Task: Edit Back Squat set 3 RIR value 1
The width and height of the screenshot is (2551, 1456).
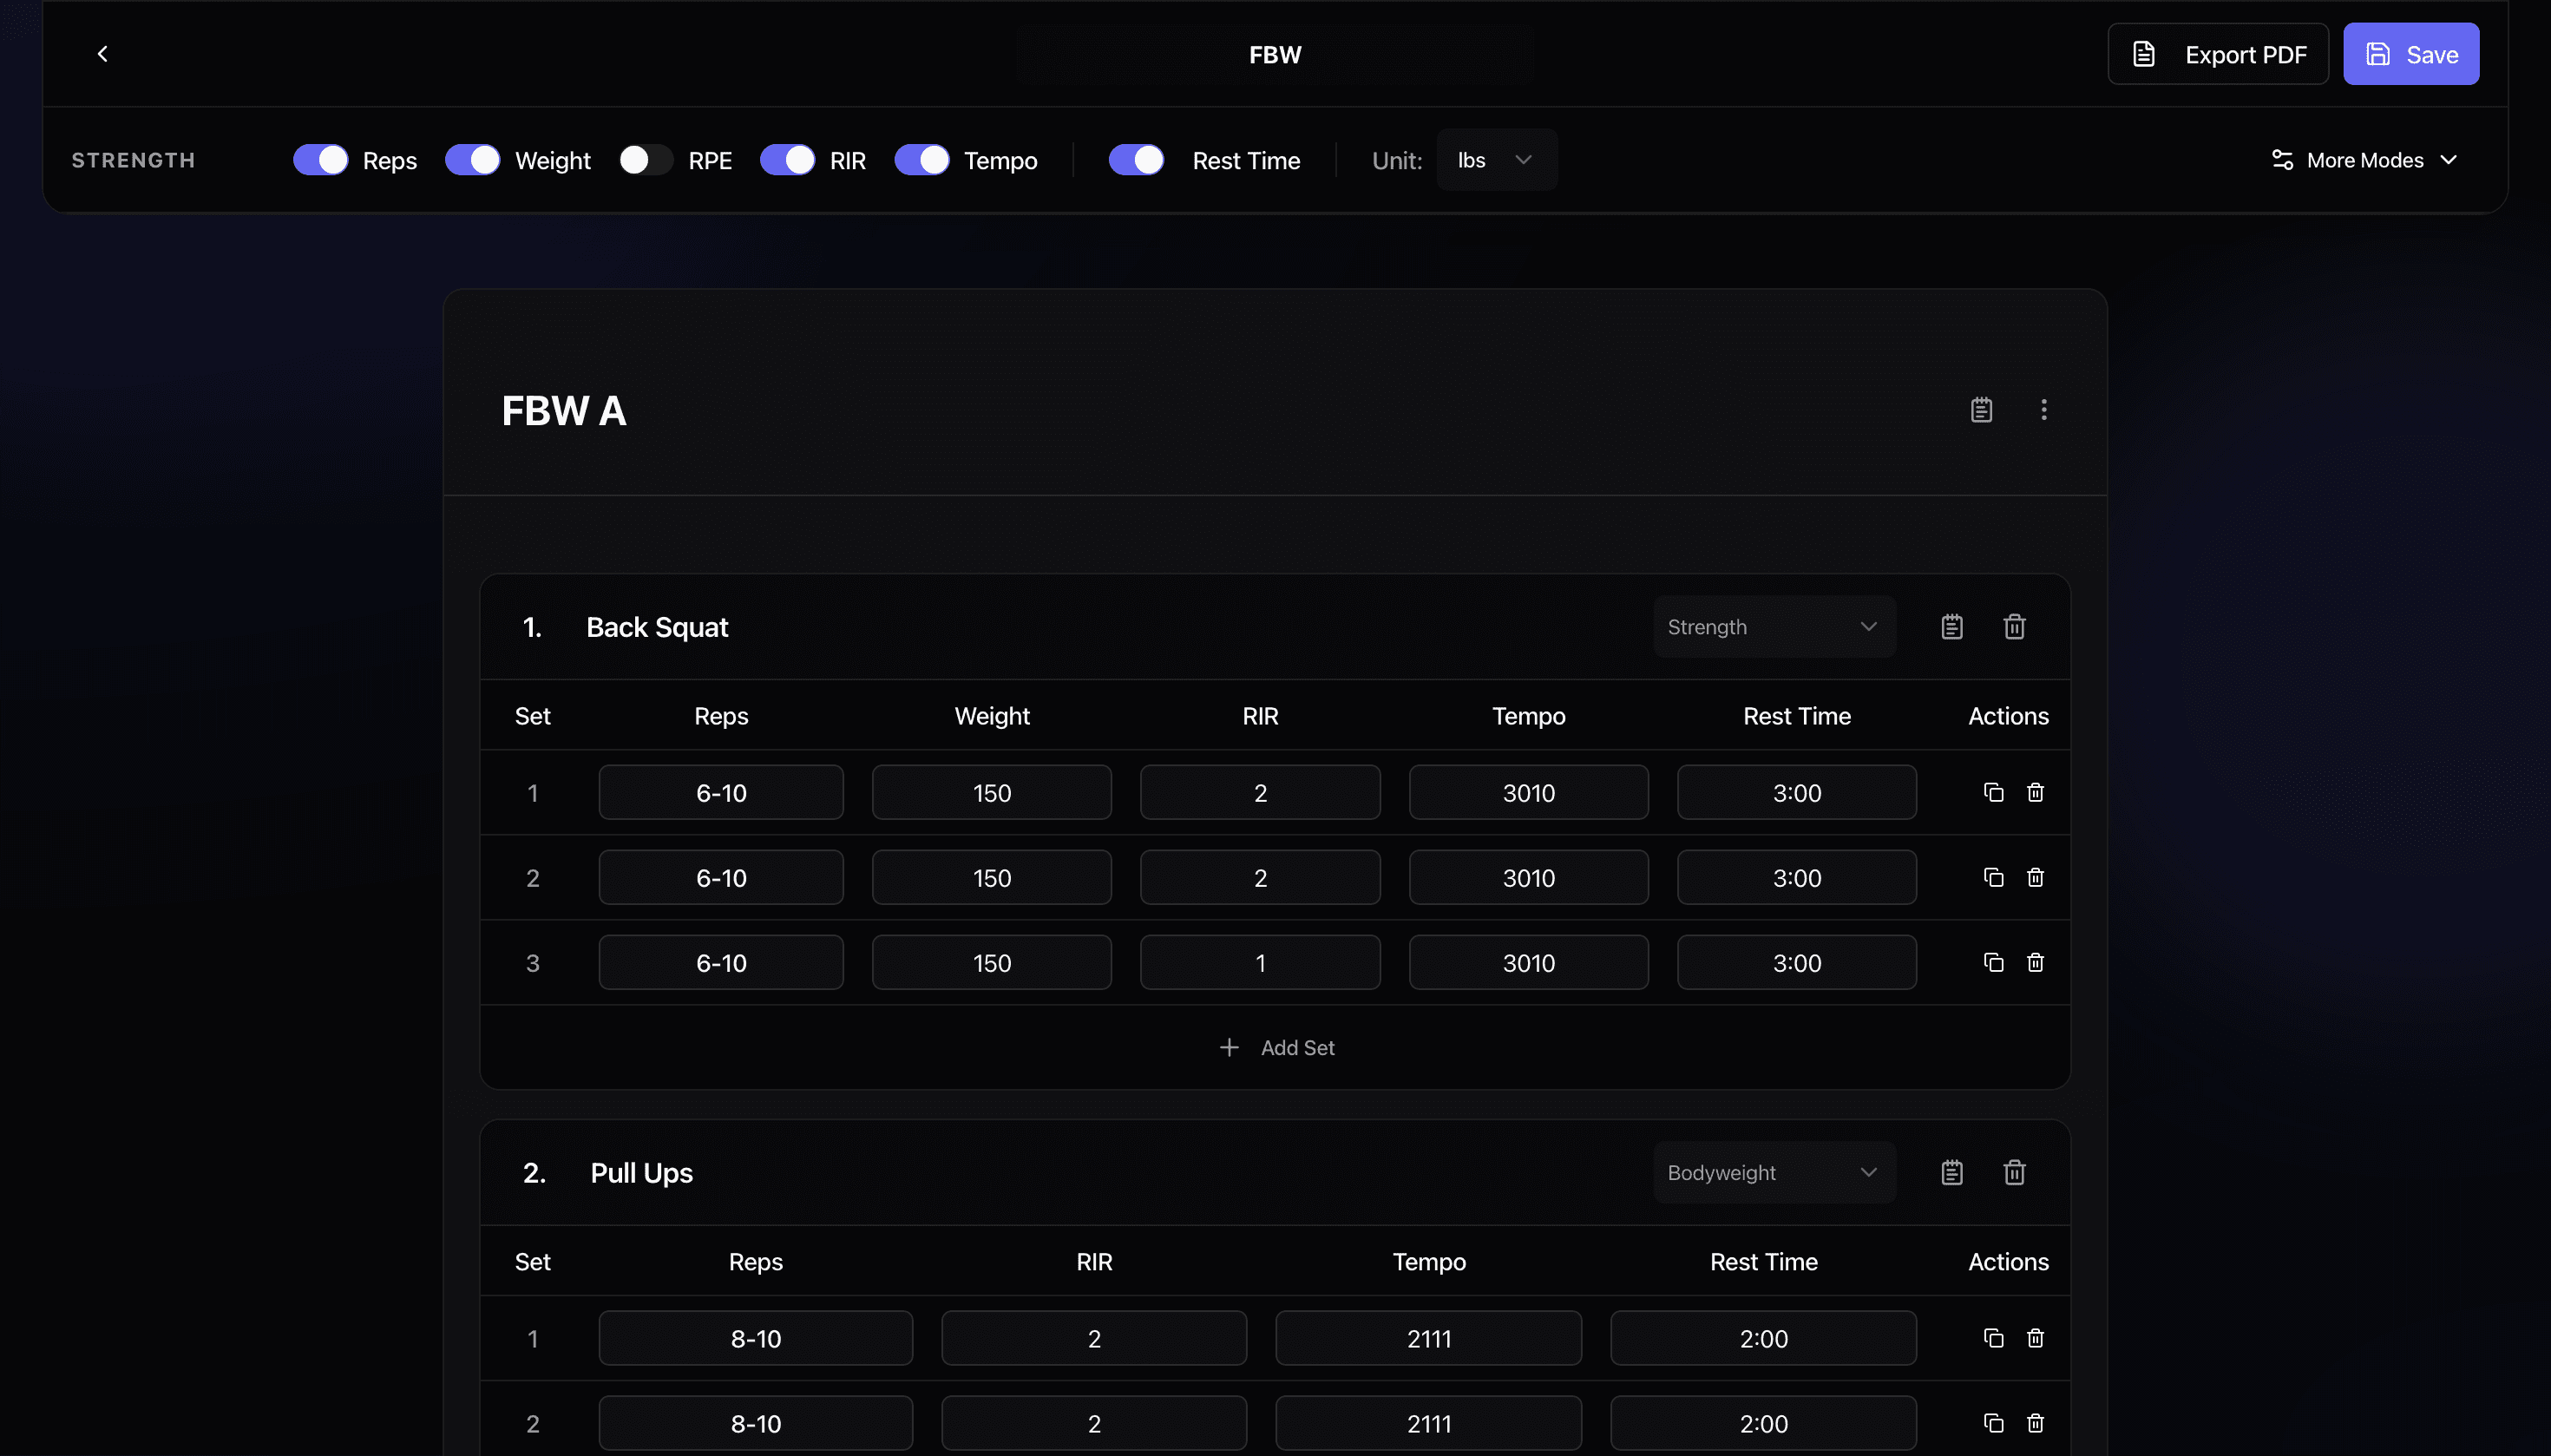Action: click(x=1260, y=963)
